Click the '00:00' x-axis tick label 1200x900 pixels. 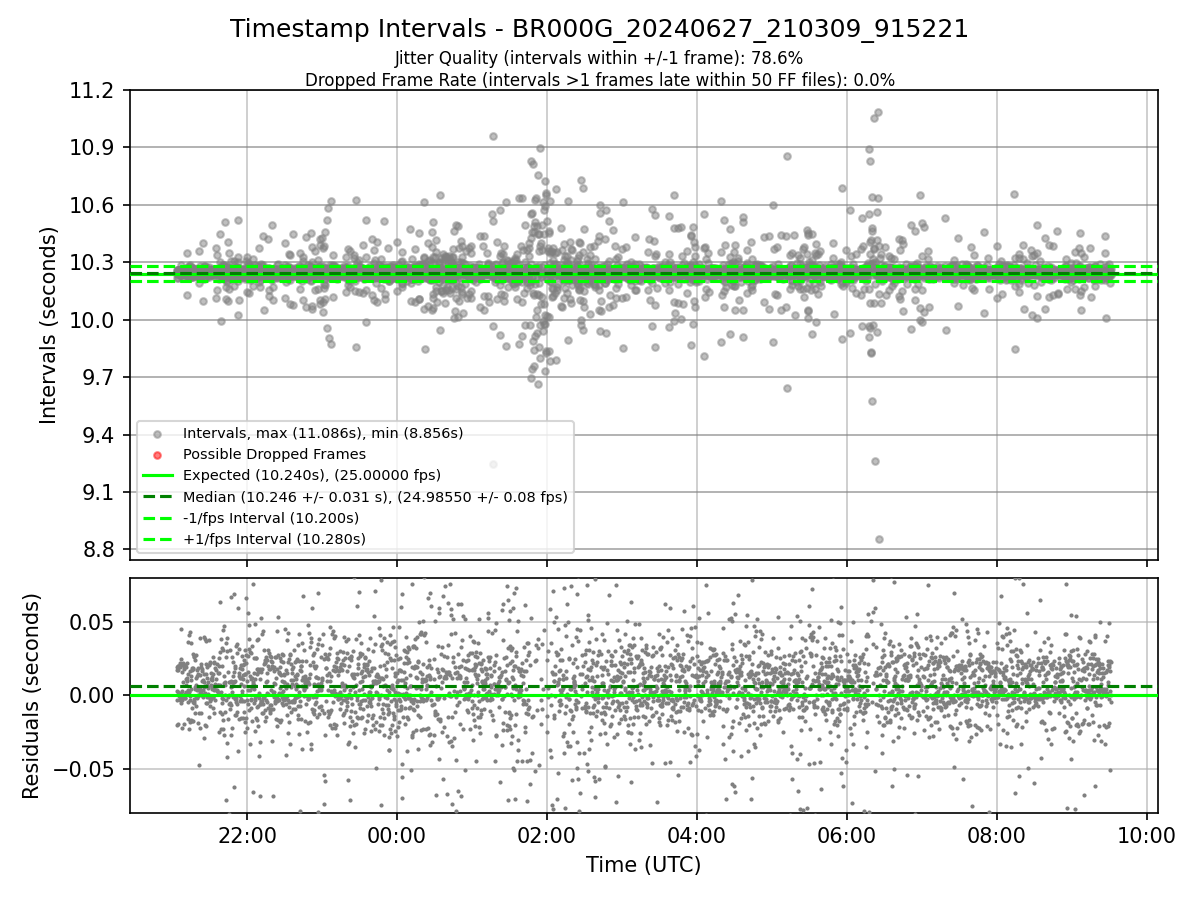click(397, 836)
